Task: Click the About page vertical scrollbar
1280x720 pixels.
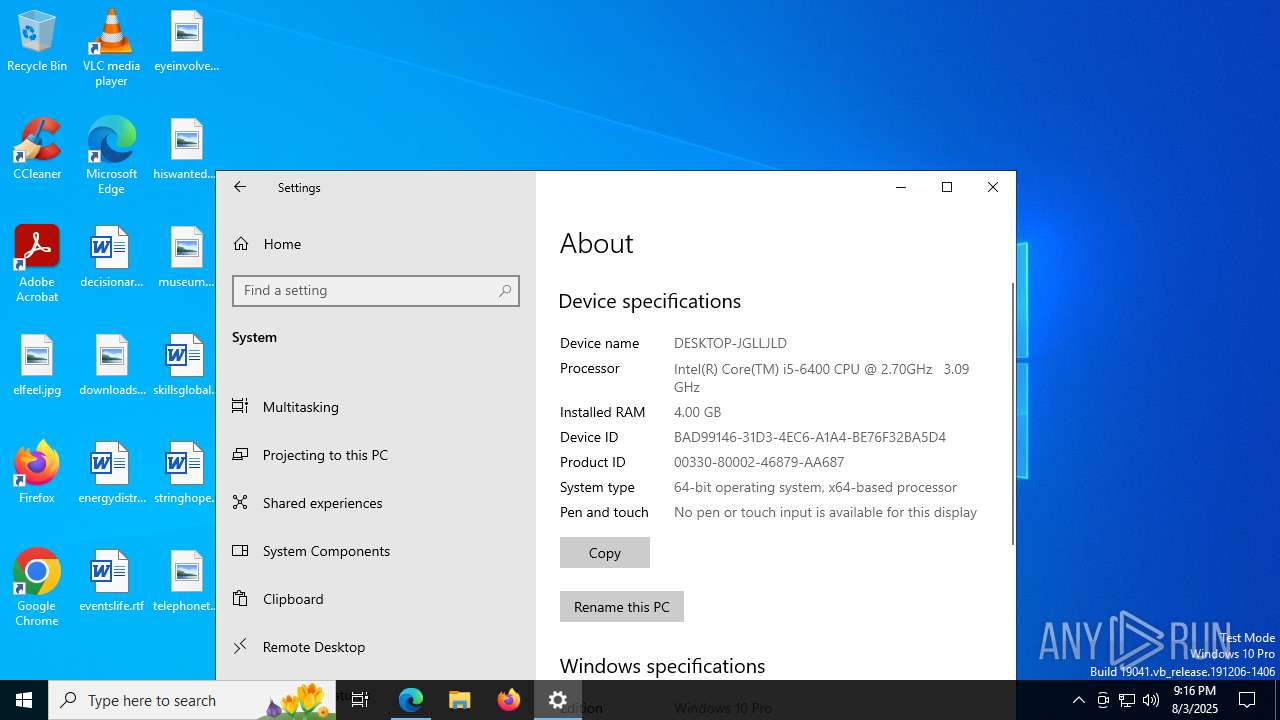Action: click(x=1012, y=413)
